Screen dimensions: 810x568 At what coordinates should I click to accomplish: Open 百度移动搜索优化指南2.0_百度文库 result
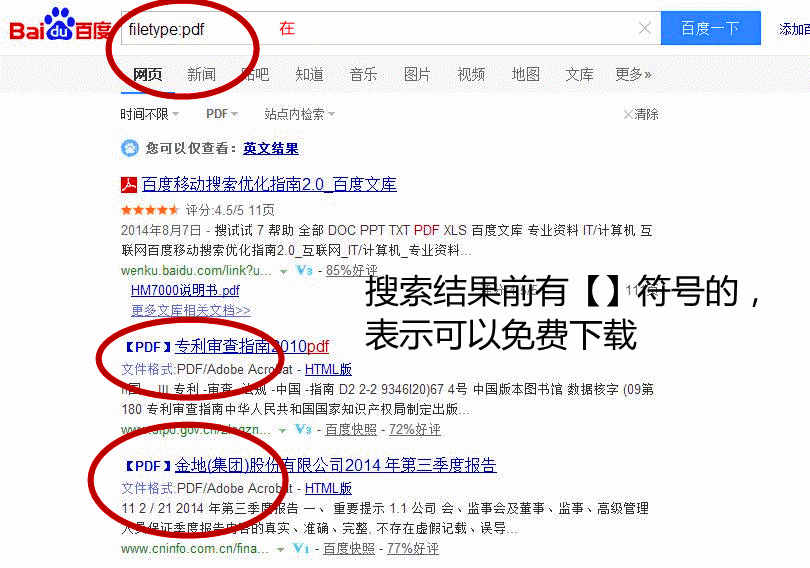pyautogui.click(x=269, y=184)
